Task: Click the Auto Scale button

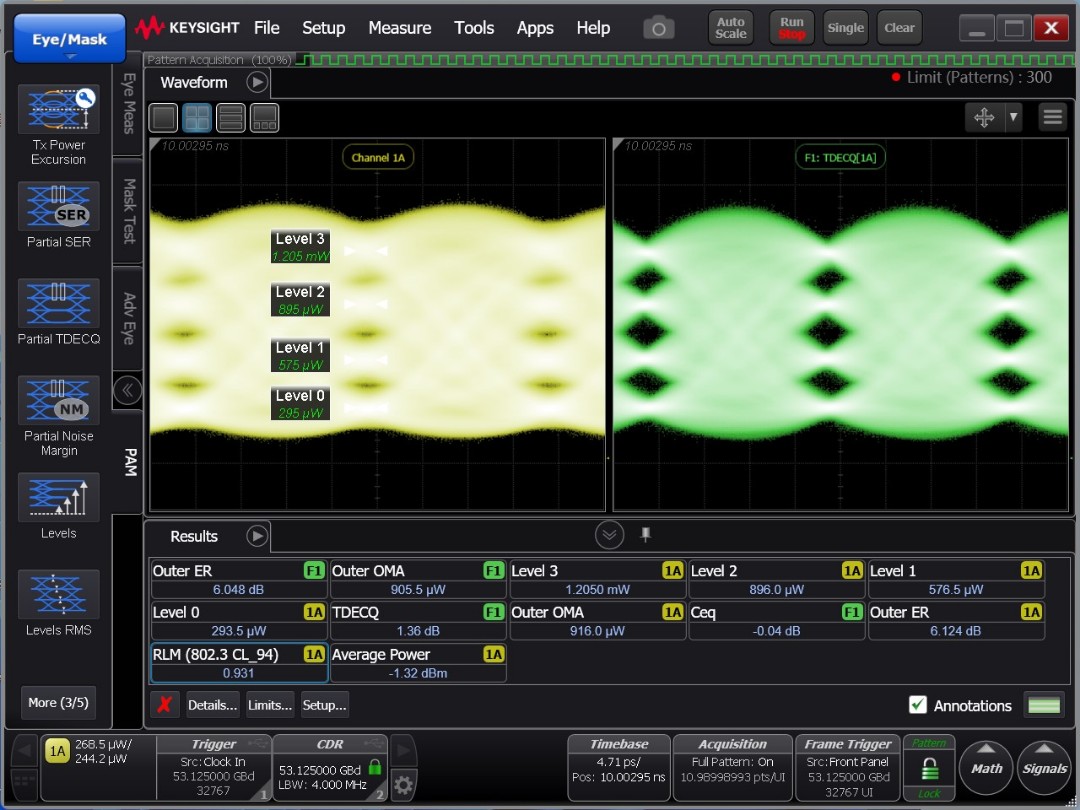Action: [731, 28]
